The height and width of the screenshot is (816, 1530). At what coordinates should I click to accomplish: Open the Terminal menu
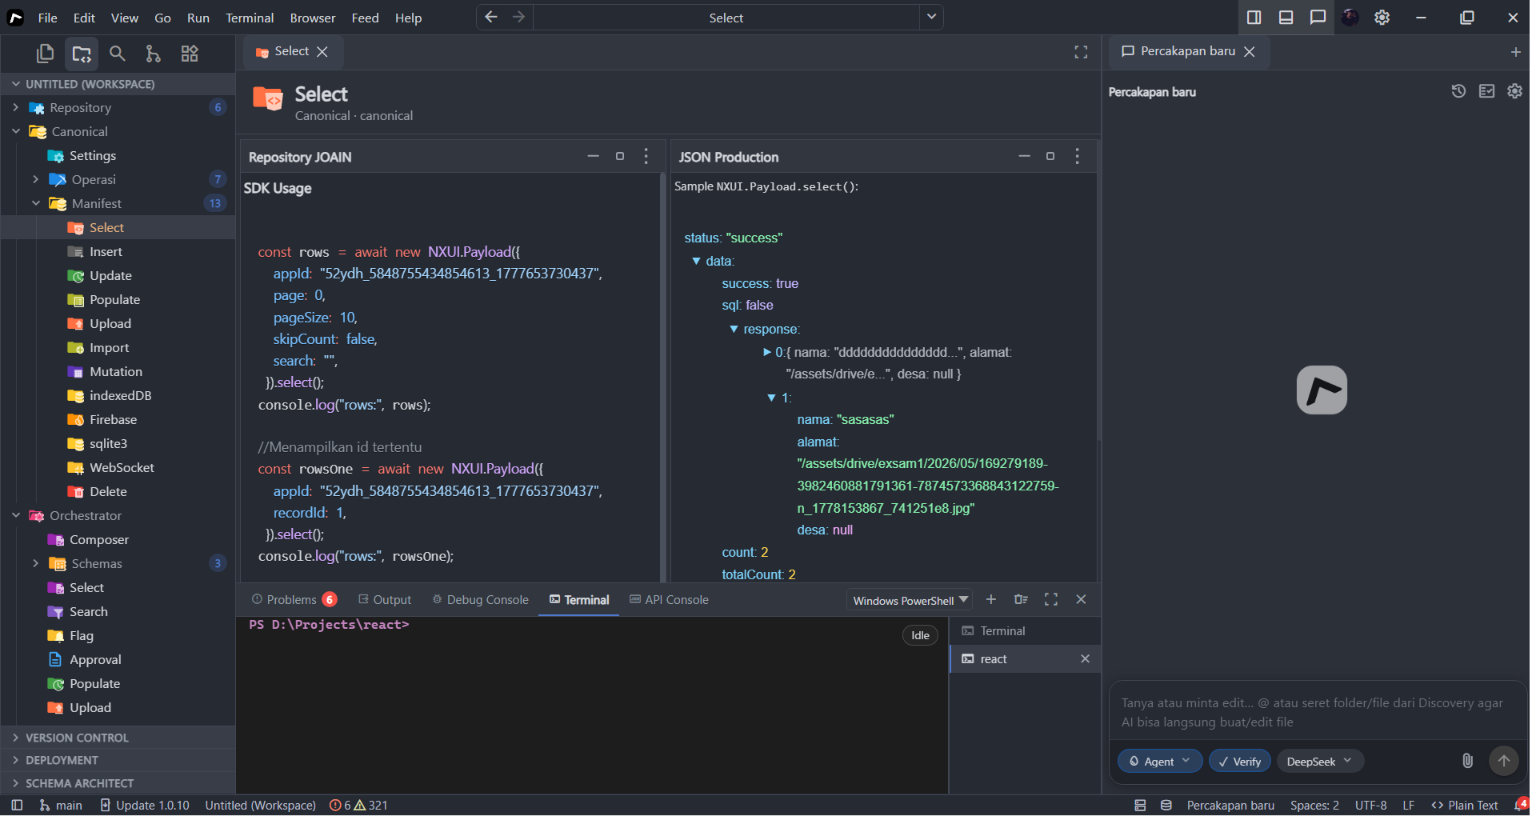pos(250,18)
